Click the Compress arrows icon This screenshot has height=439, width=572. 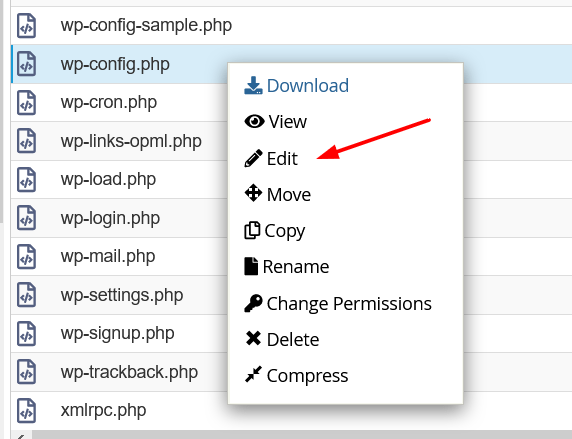click(253, 374)
